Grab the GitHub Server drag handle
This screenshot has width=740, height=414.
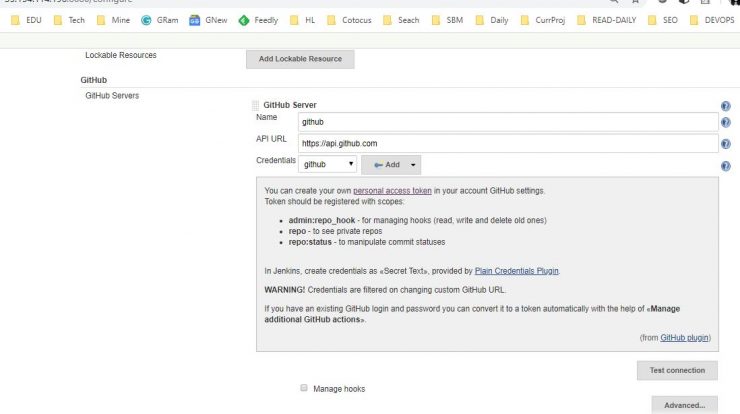tap(255, 105)
